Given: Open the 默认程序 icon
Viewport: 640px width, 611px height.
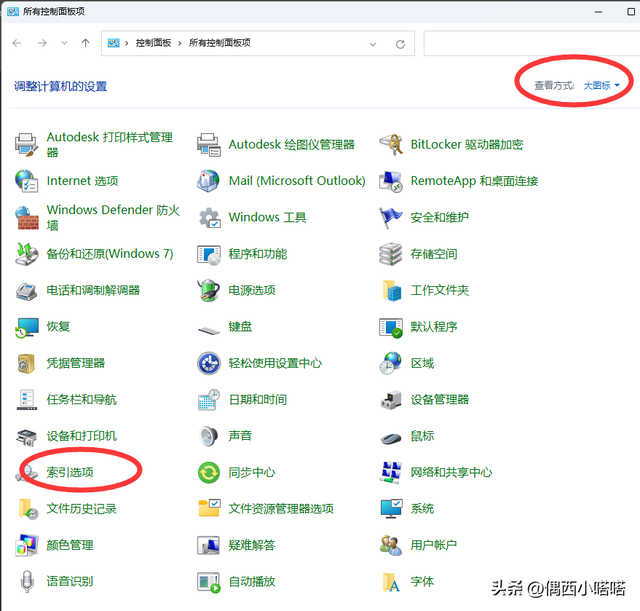Looking at the screenshot, I should 391,327.
